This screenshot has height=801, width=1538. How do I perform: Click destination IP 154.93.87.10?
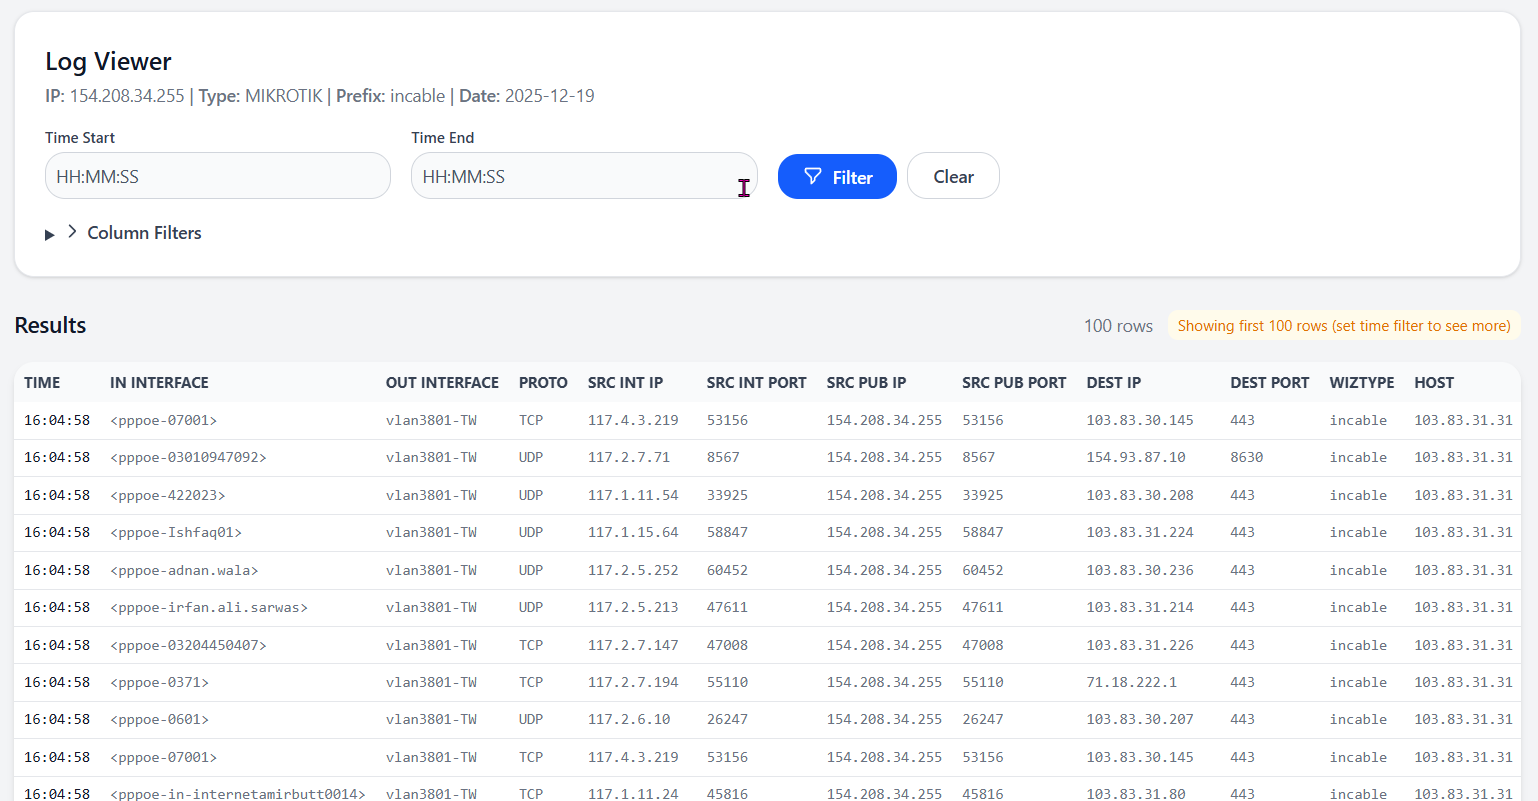pyautogui.click(x=1136, y=458)
